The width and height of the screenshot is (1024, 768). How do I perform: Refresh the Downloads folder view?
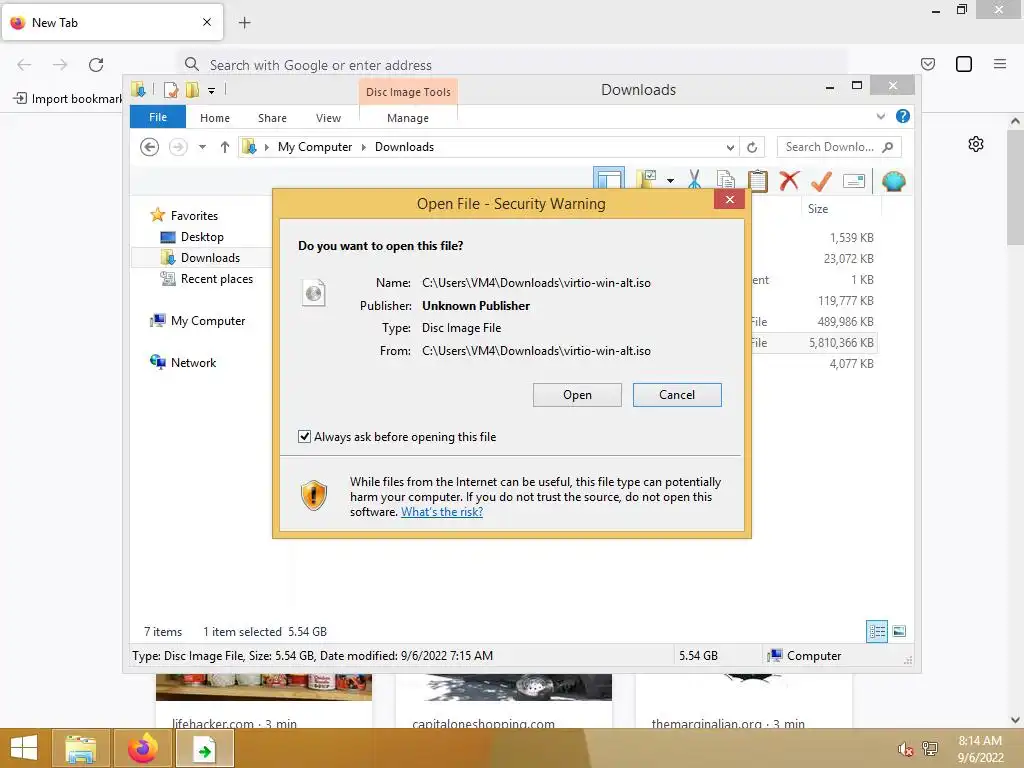pyautogui.click(x=752, y=147)
